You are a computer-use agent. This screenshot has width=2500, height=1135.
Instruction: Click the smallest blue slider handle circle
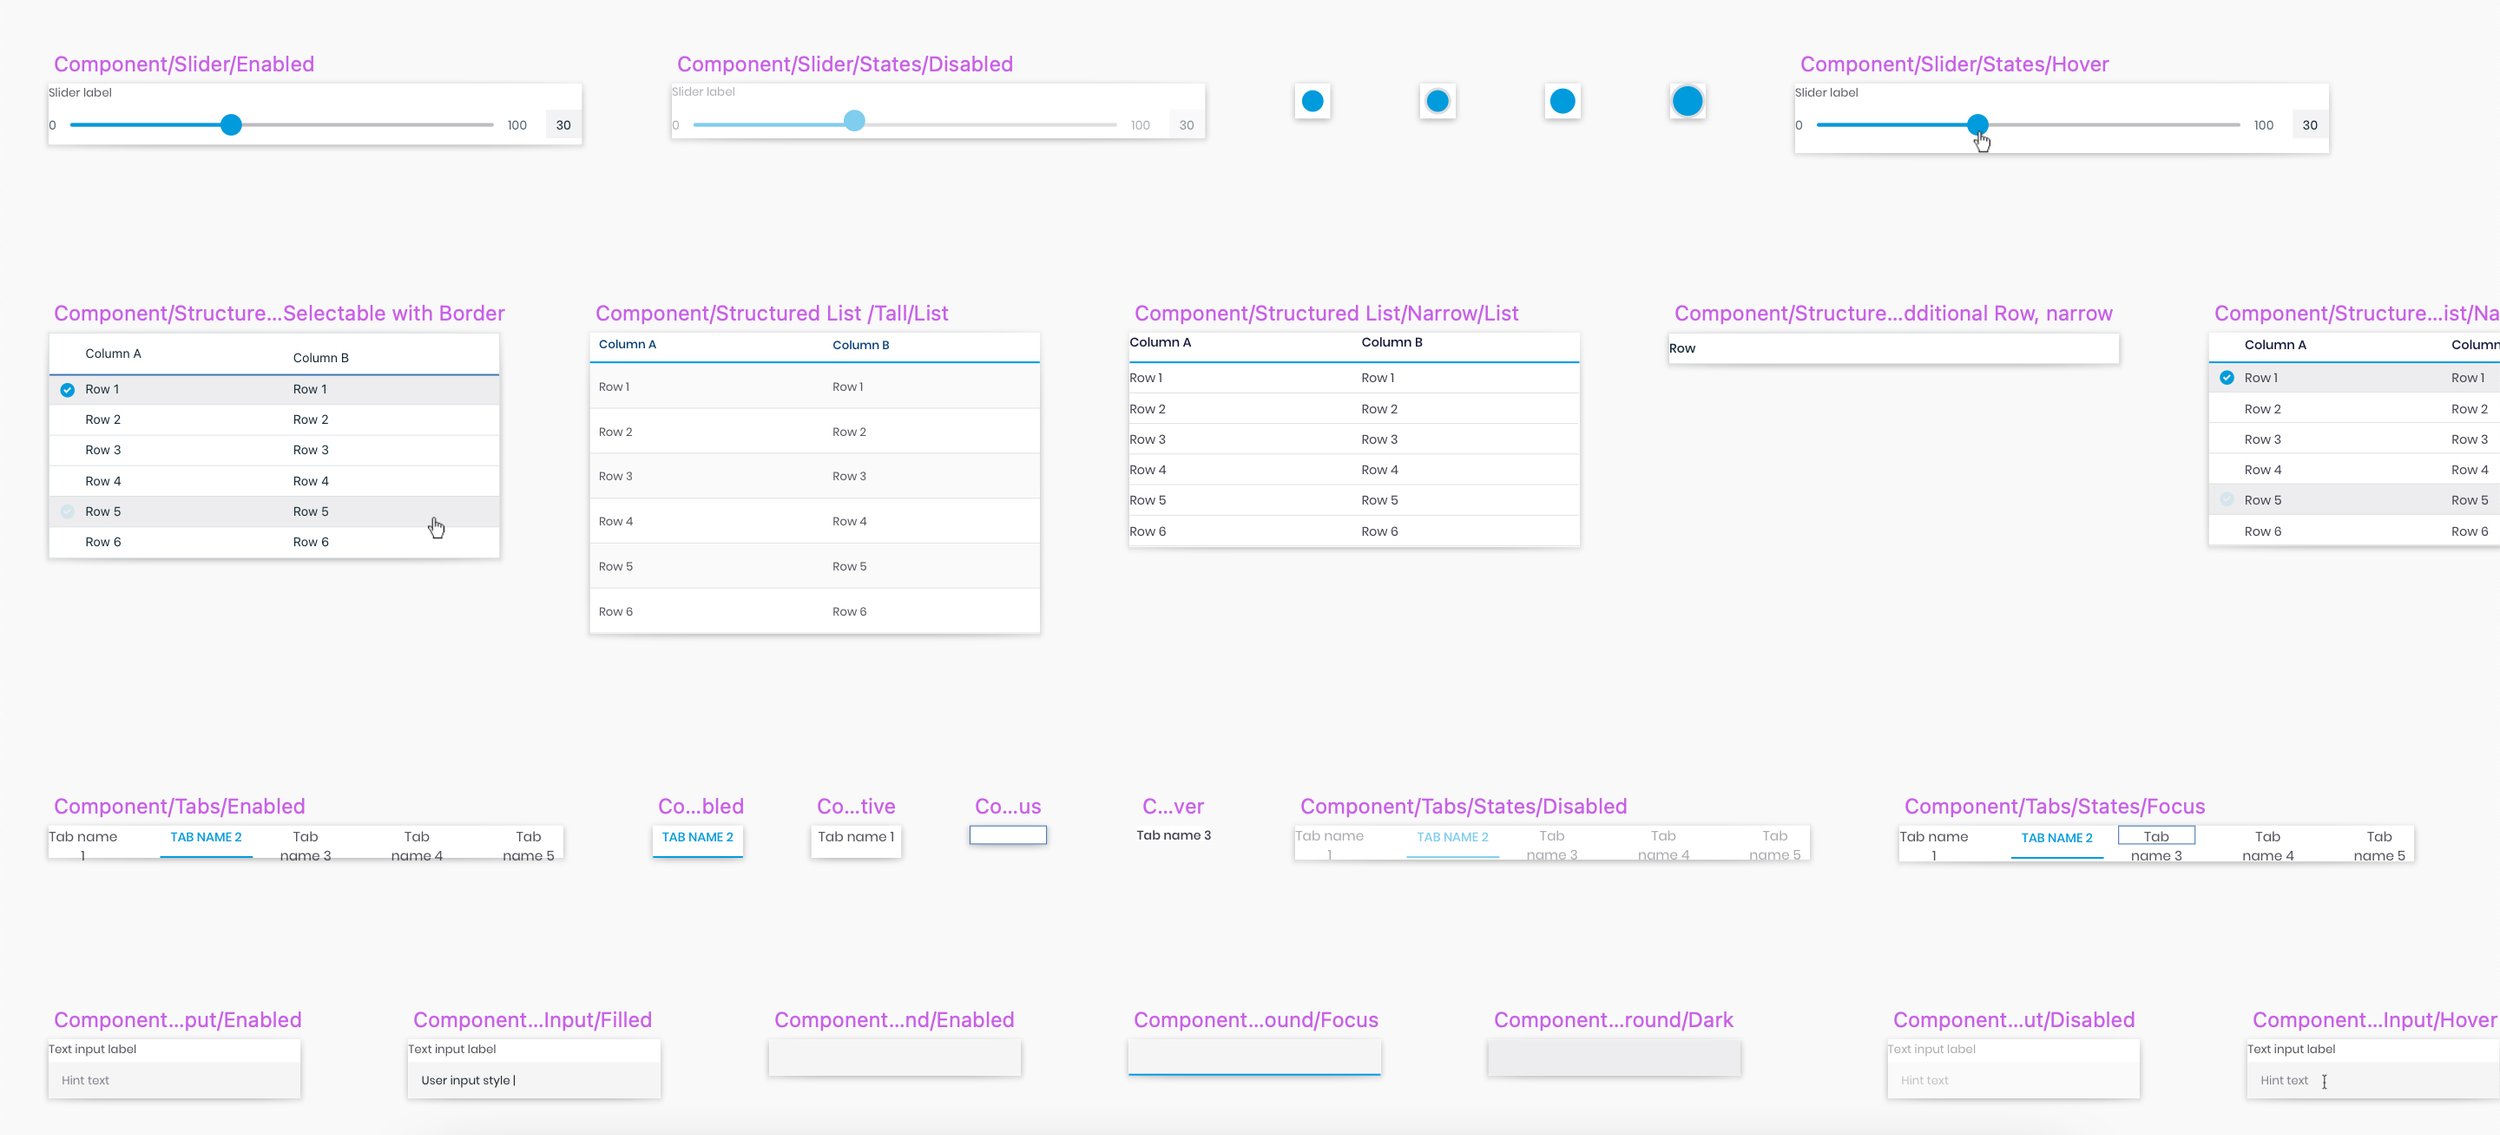(1312, 101)
